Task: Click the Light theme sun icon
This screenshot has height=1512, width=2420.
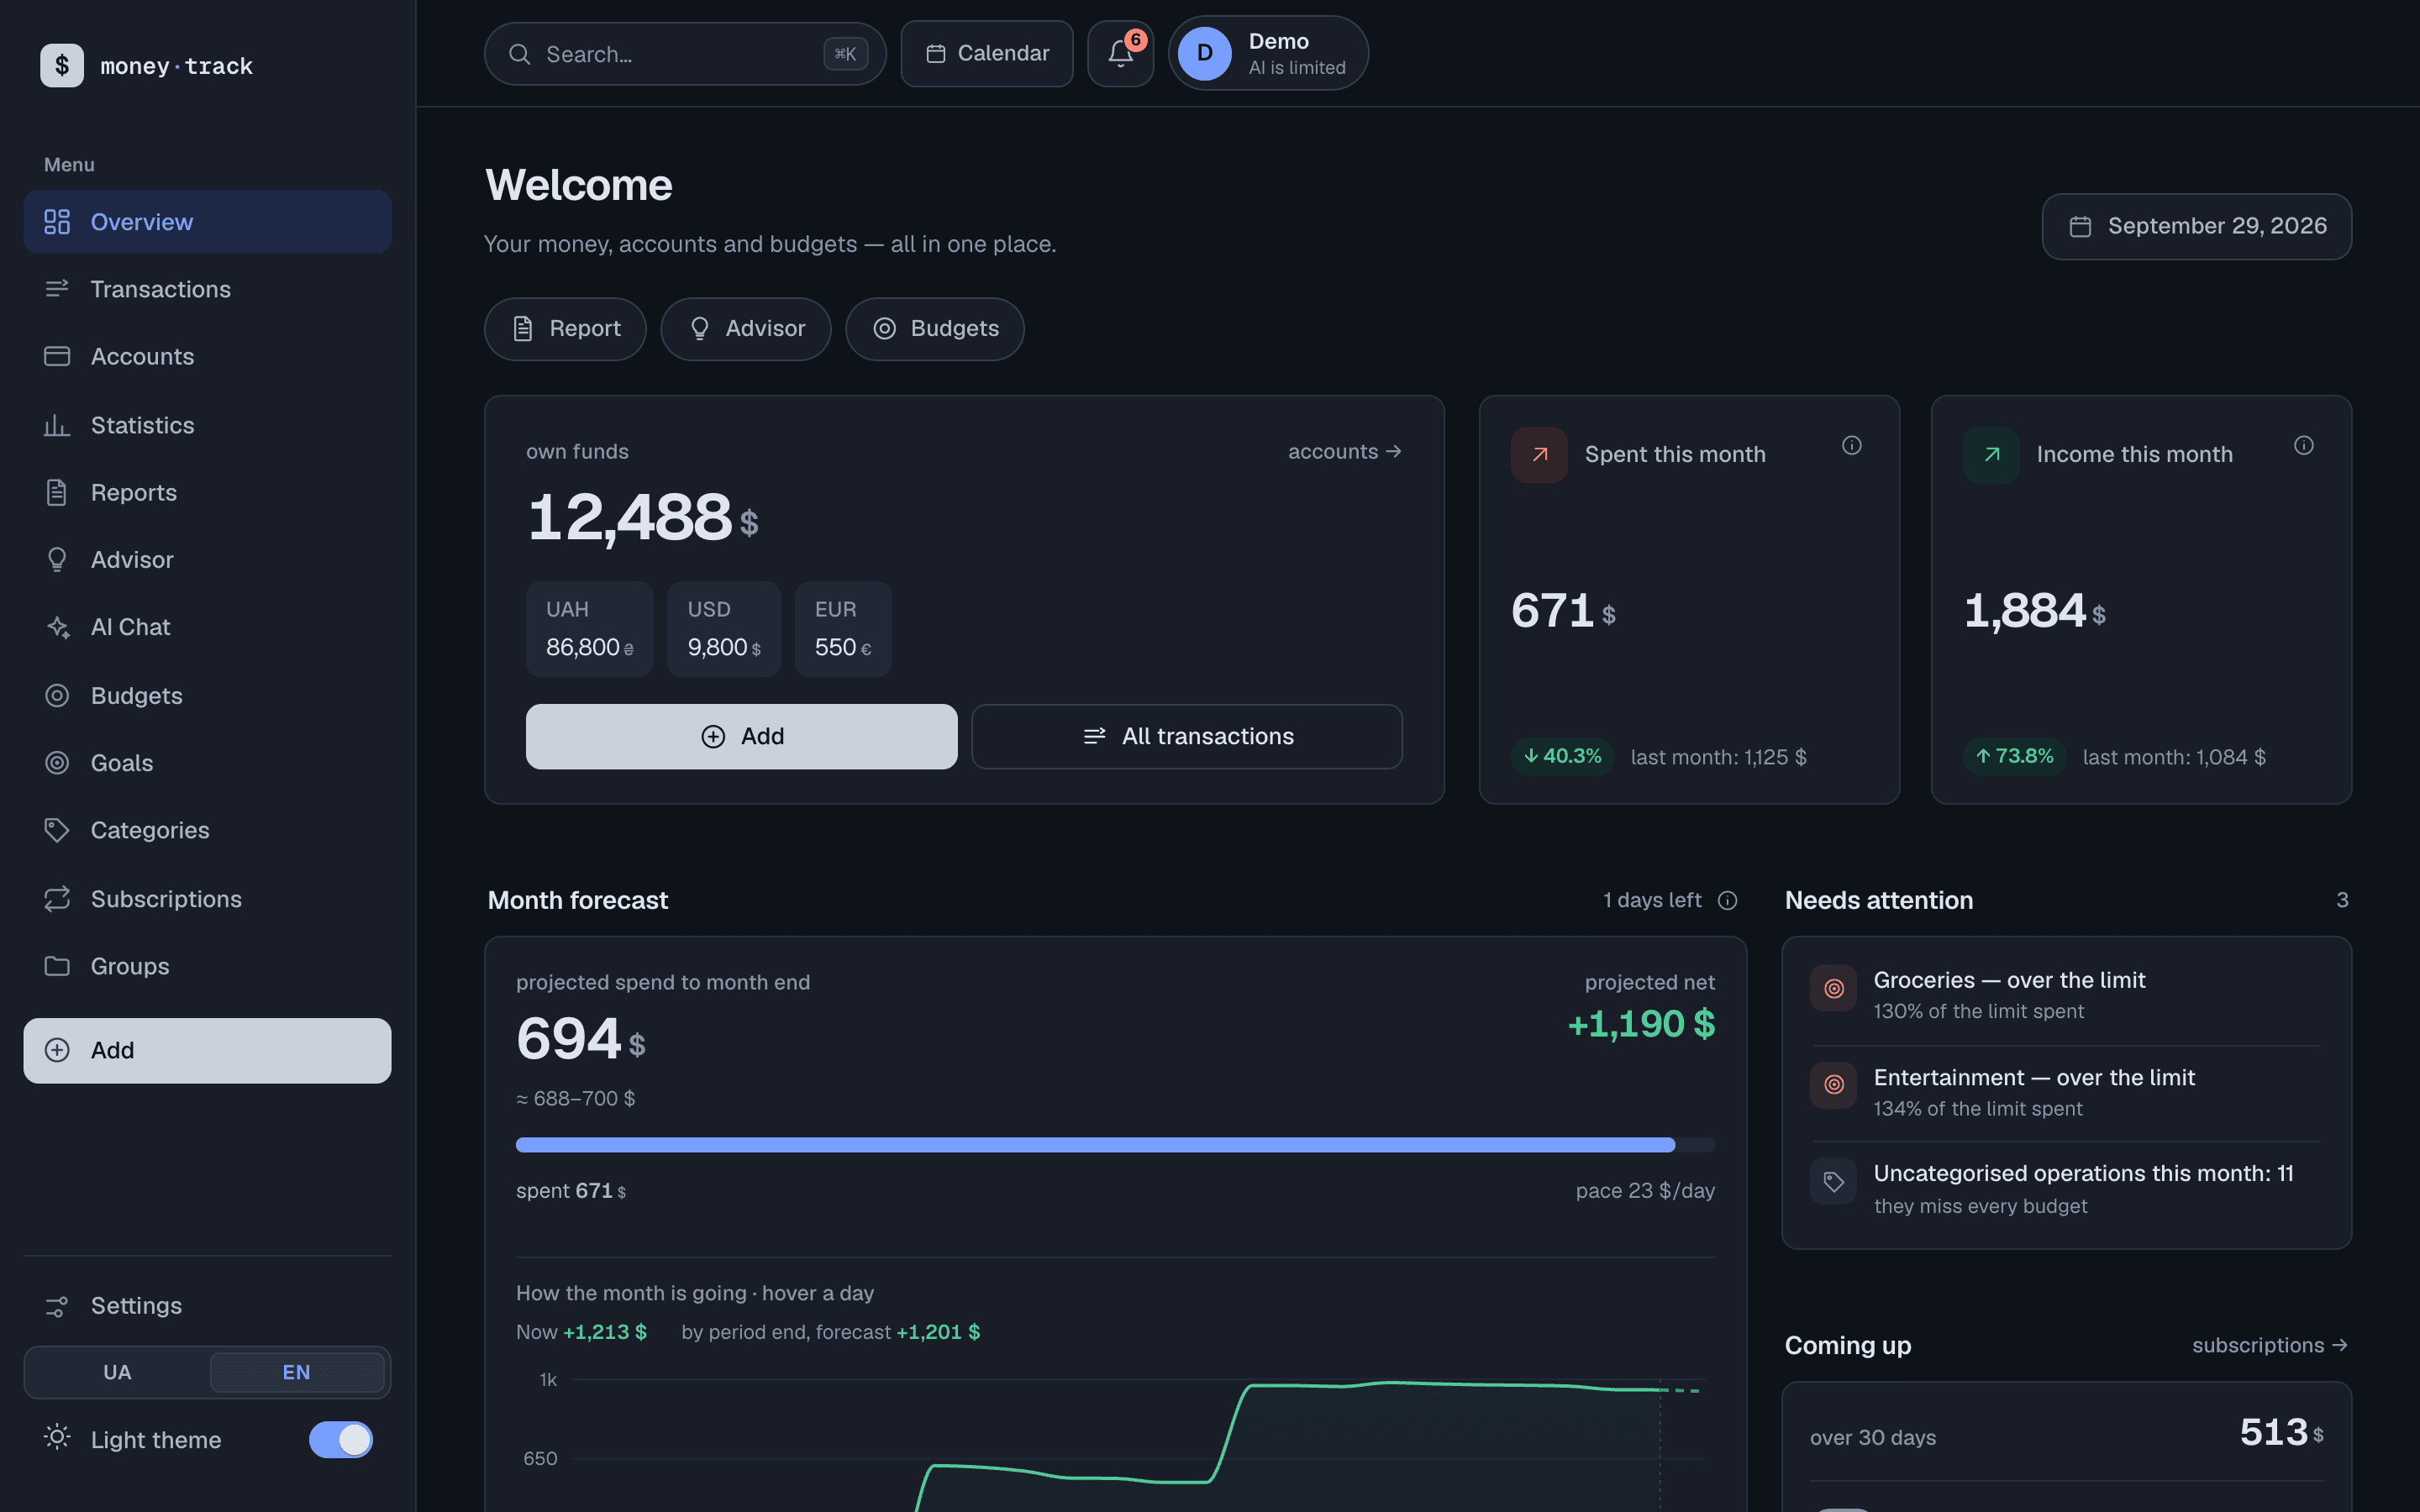Action: click(x=57, y=1438)
